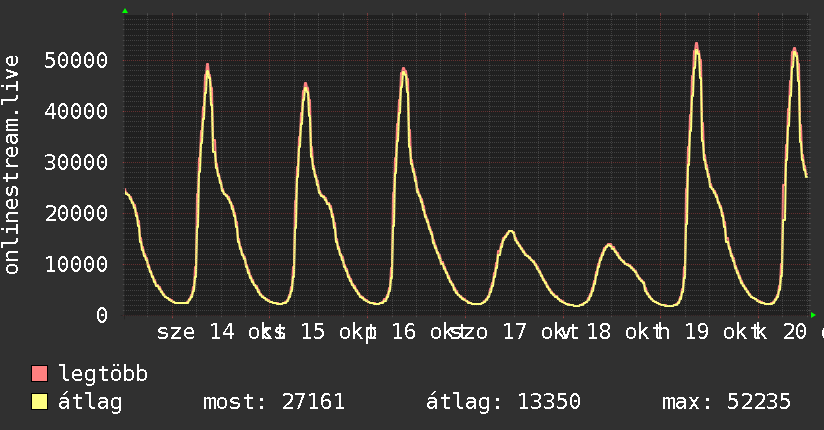Select the 20000 y-axis label

point(76,213)
